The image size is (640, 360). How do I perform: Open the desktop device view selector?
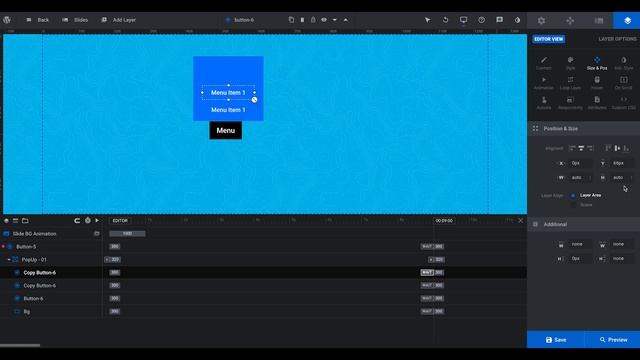[463, 20]
